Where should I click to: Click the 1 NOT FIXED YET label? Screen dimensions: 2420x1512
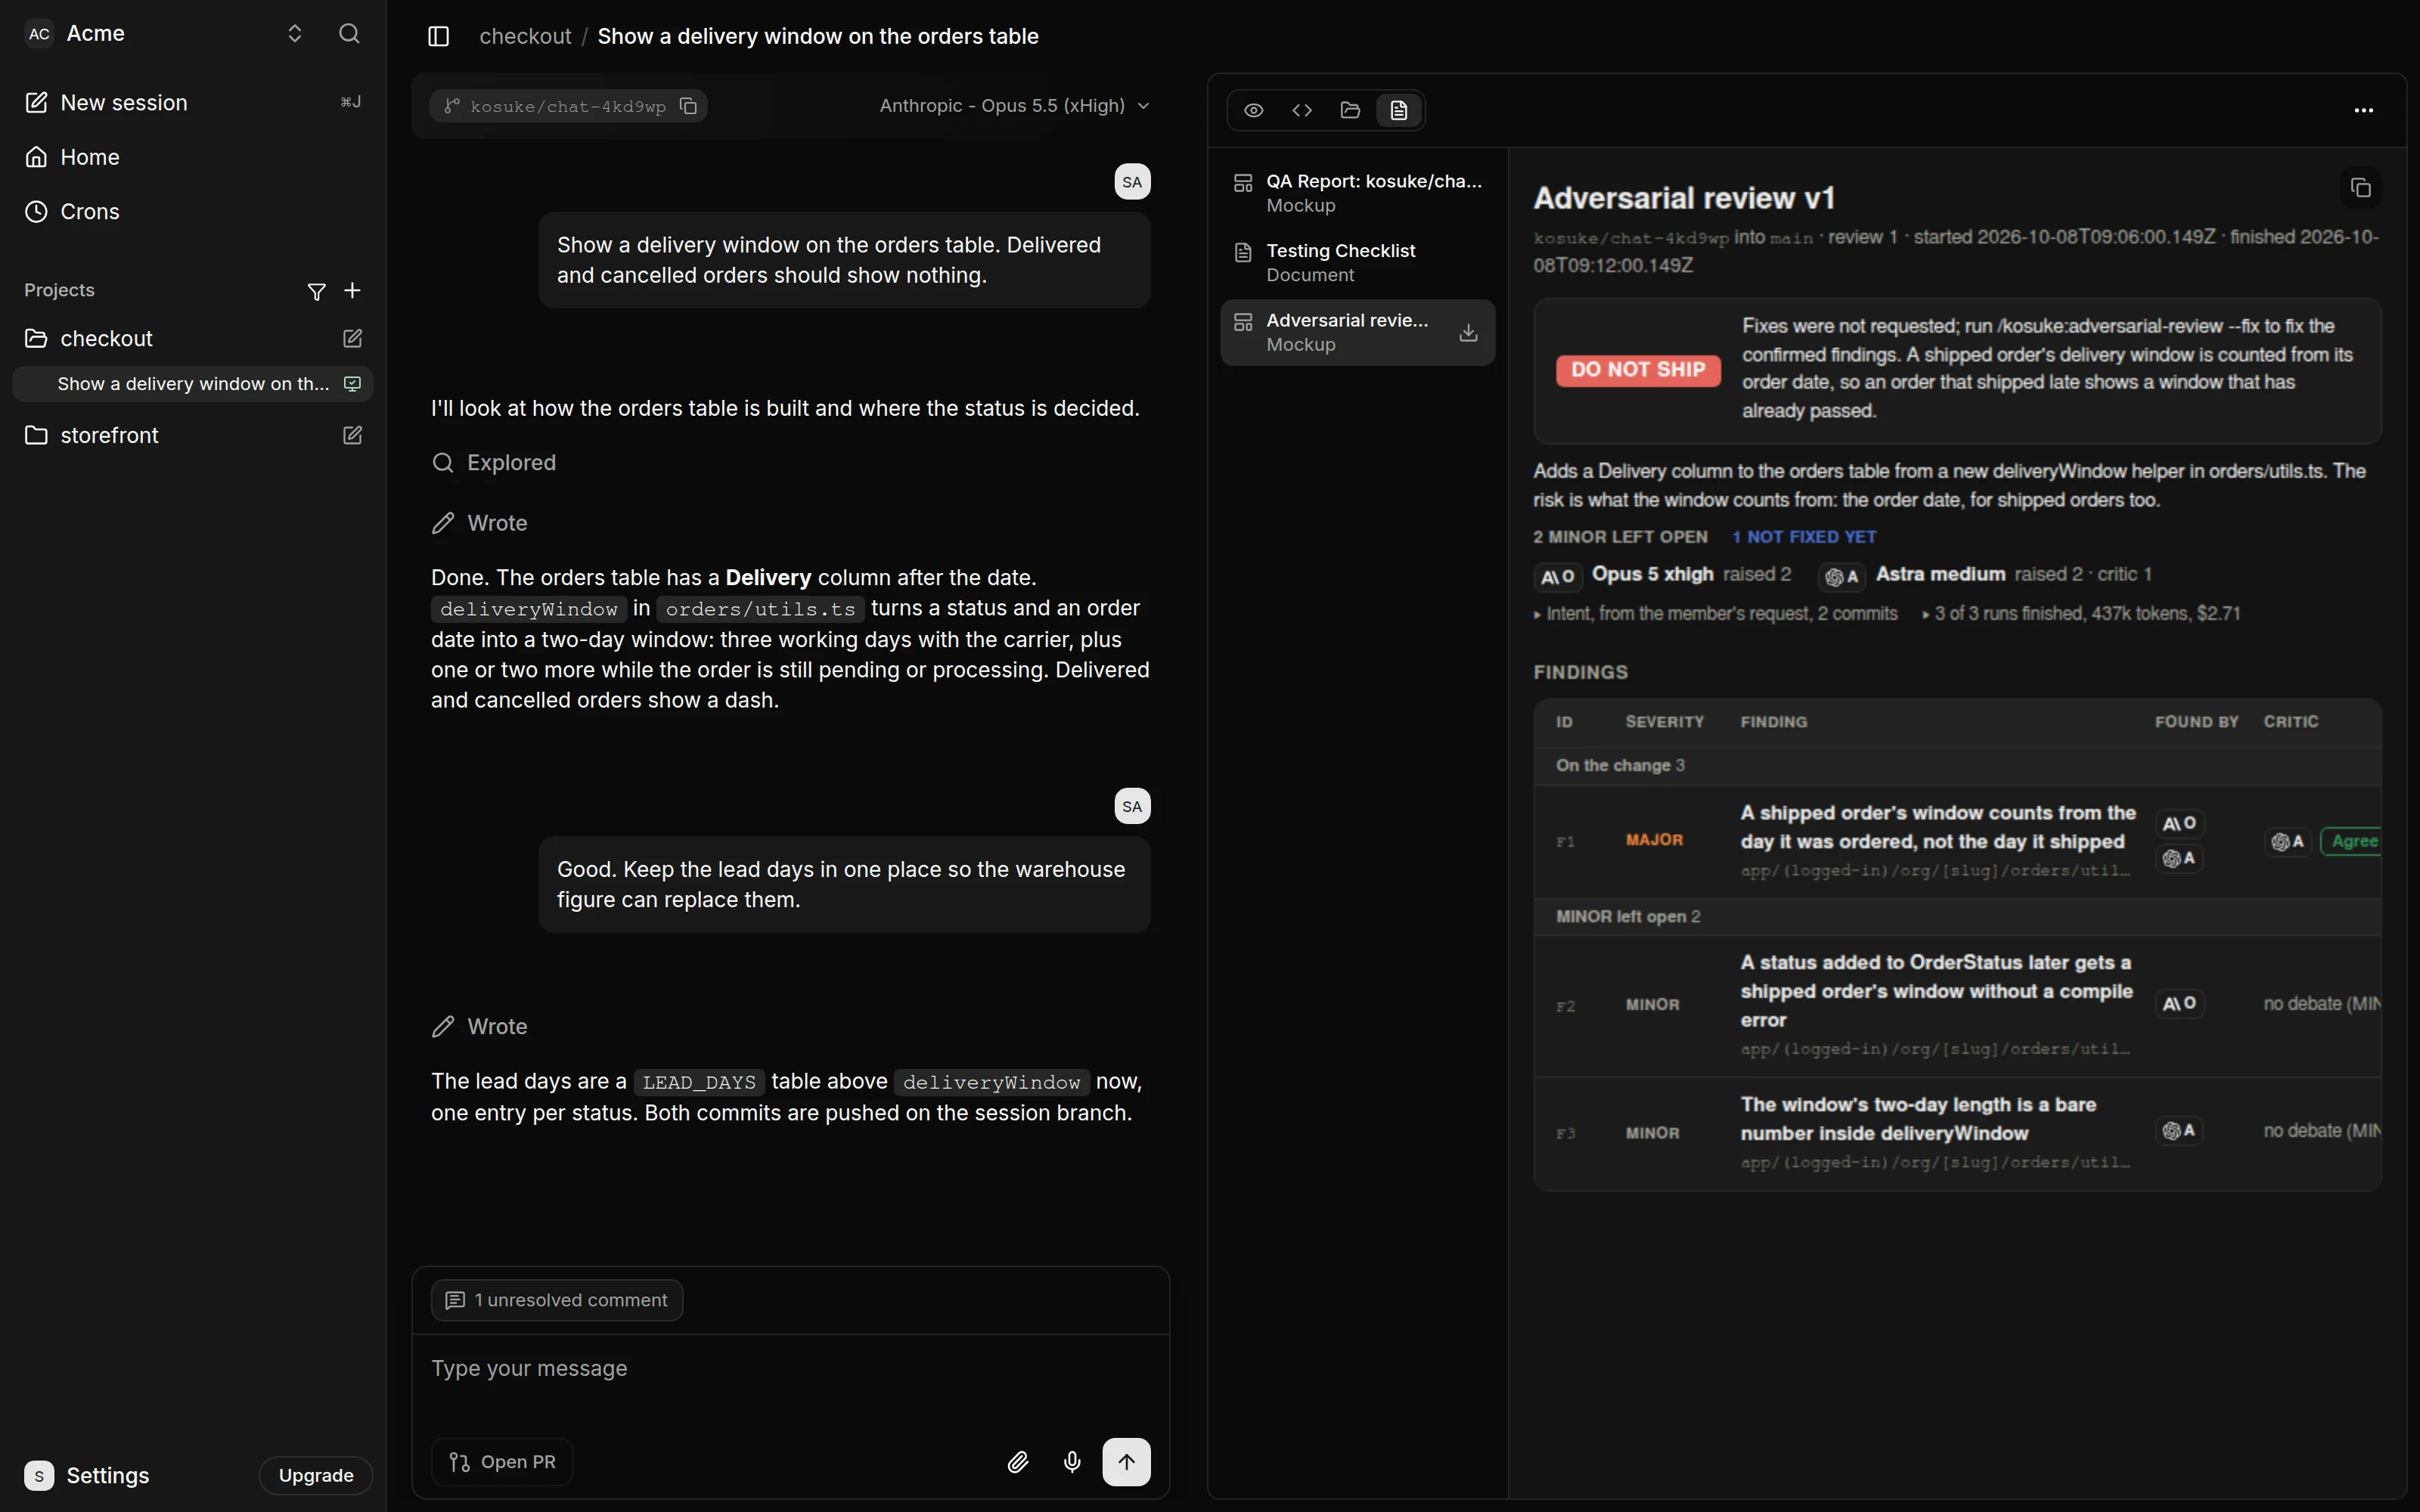1804,537
